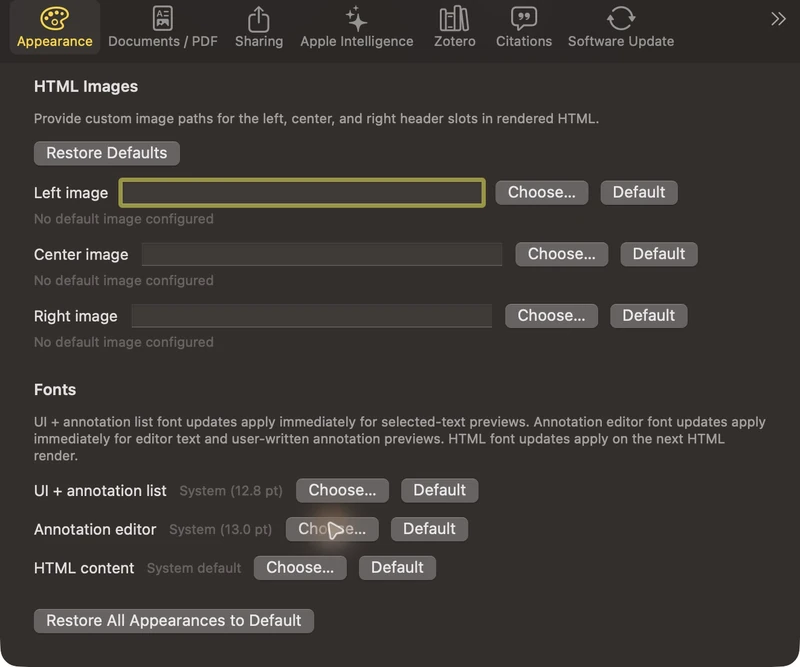Reset Annotation editor font to Default
Screen dimensions: 800x667
[x=429, y=529]
